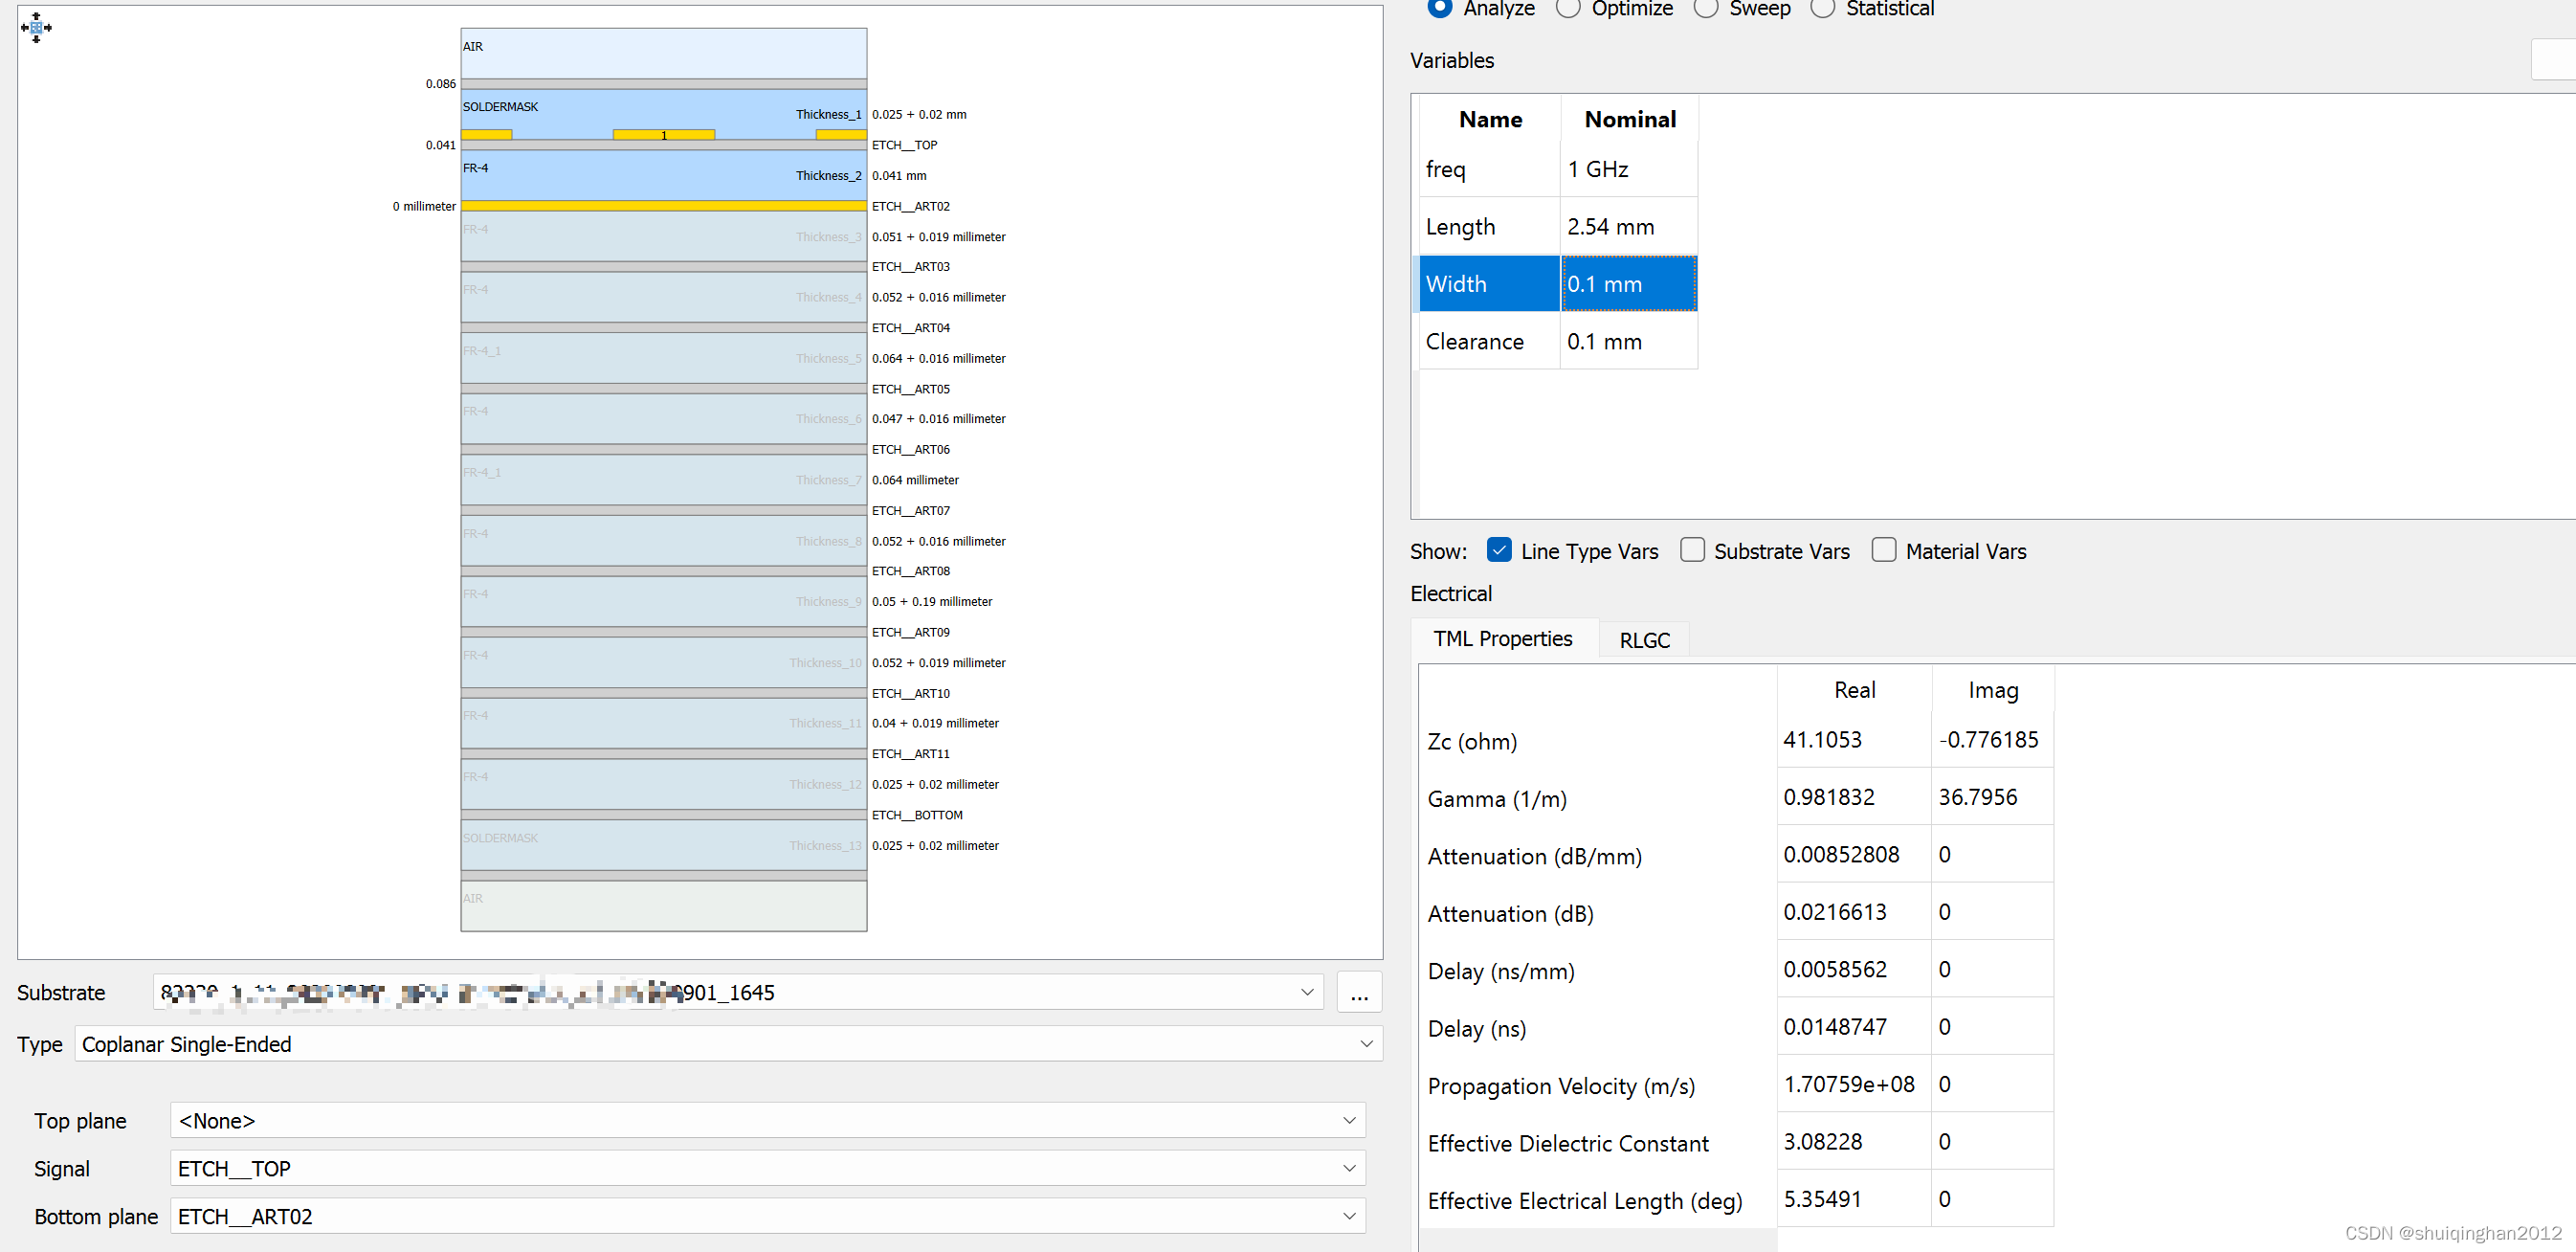Select the Optimize radio button
Viewport: 2576px width, 1252px height.
click(x=1568, y=8)
